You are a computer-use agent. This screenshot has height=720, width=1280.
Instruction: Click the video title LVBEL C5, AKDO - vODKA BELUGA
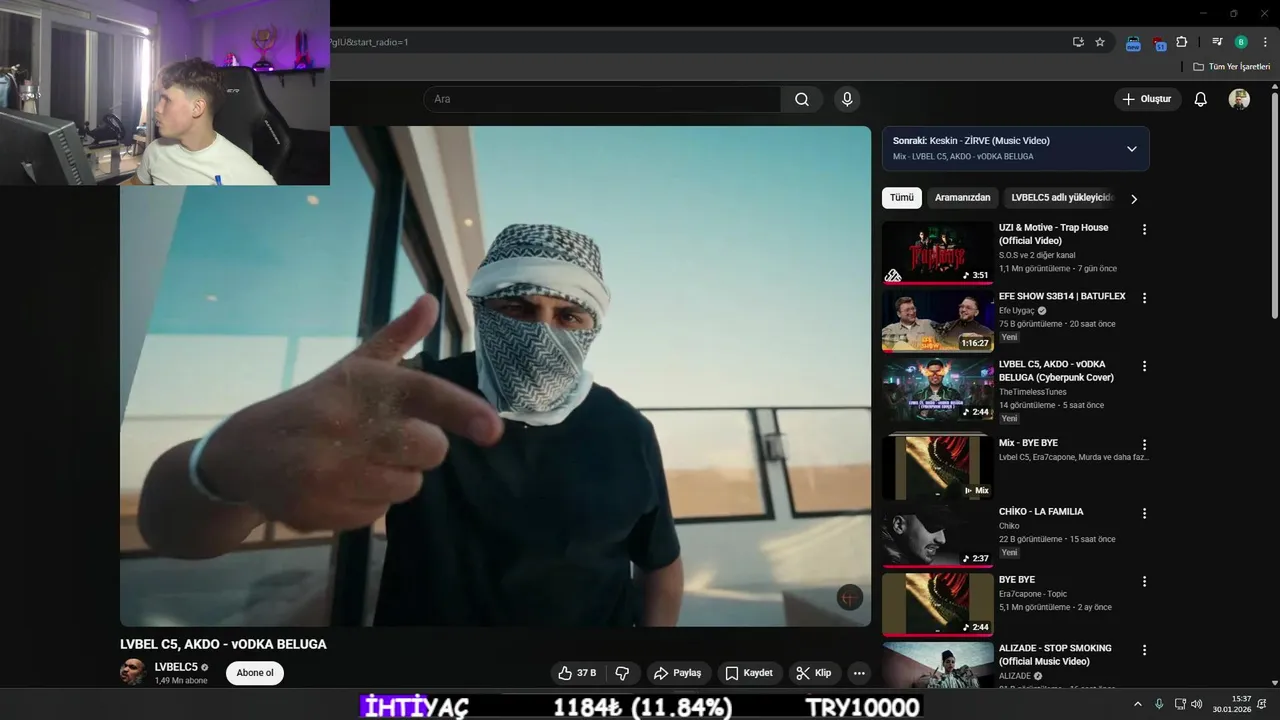(223, 644)
